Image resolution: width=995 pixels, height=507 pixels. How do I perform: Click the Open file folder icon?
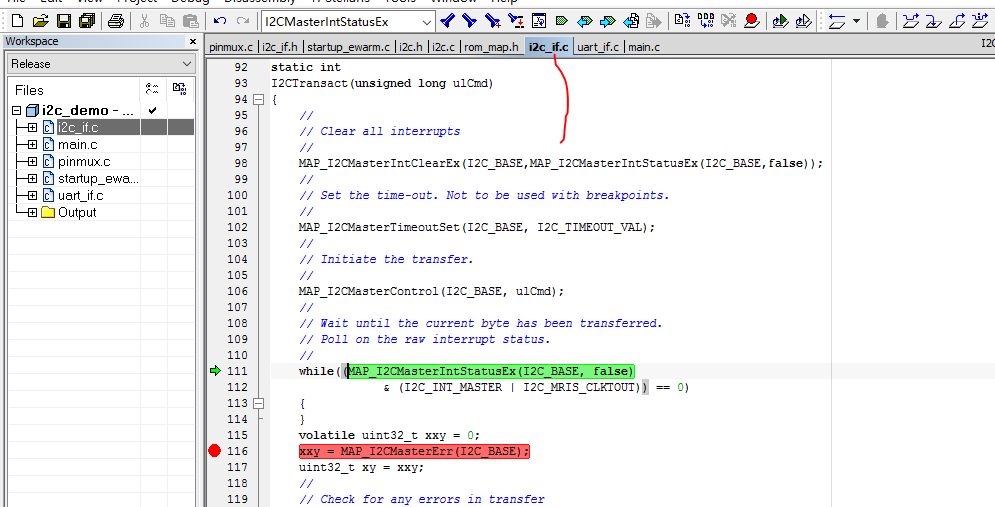point(41,21)
